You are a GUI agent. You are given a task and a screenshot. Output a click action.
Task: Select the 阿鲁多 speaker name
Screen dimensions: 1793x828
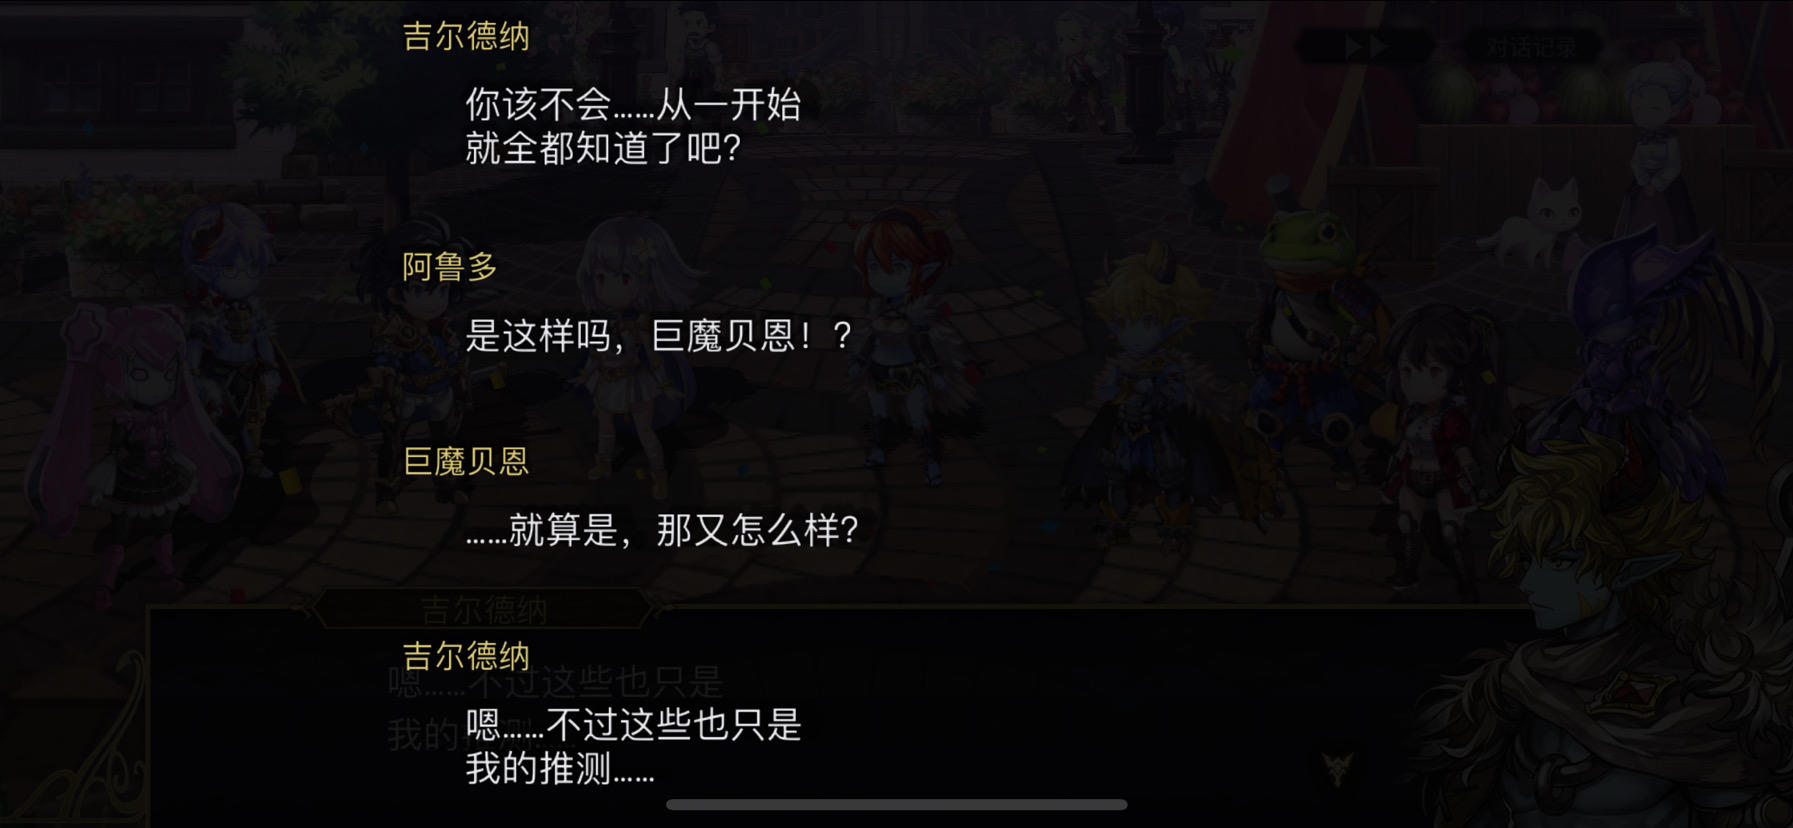pos(450,267)
